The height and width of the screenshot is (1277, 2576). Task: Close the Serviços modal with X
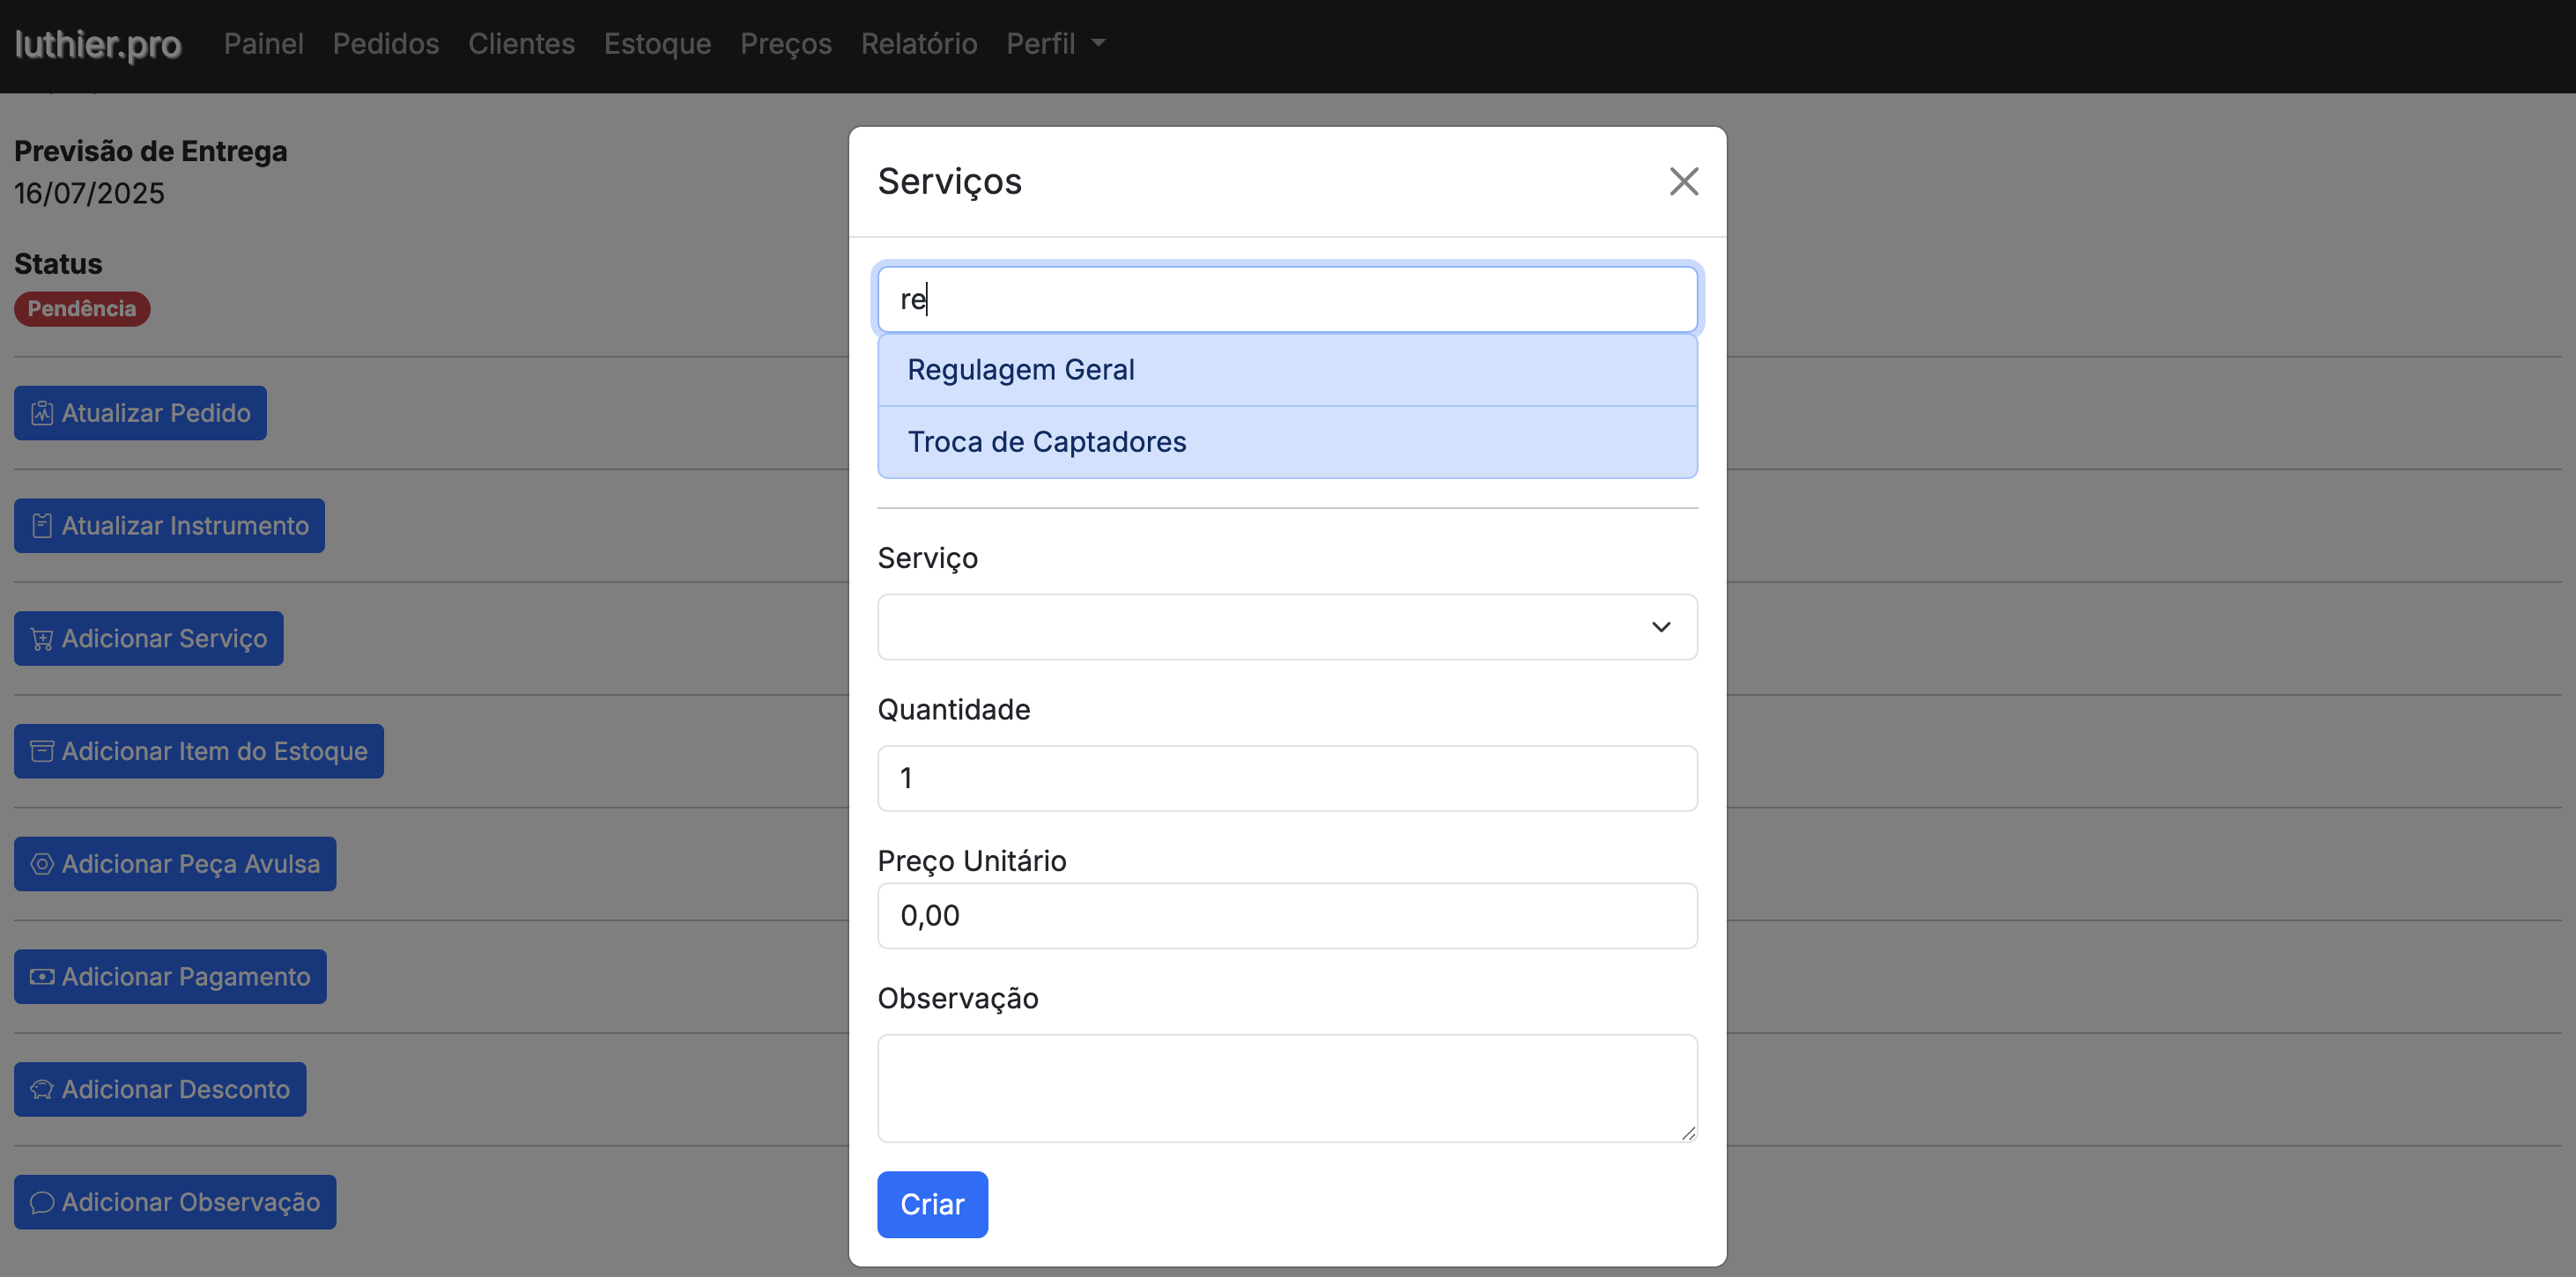[x=1684, y=182]
